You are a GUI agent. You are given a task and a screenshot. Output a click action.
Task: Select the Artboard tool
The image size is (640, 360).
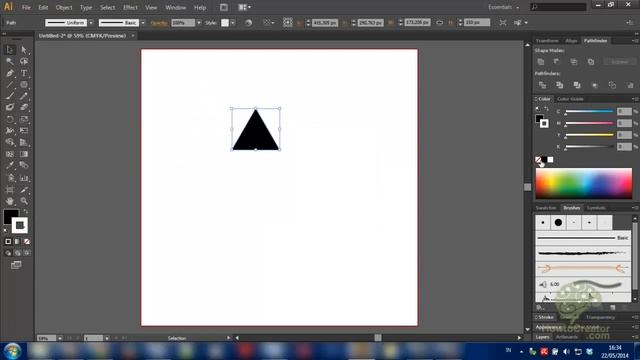[10, 190]
